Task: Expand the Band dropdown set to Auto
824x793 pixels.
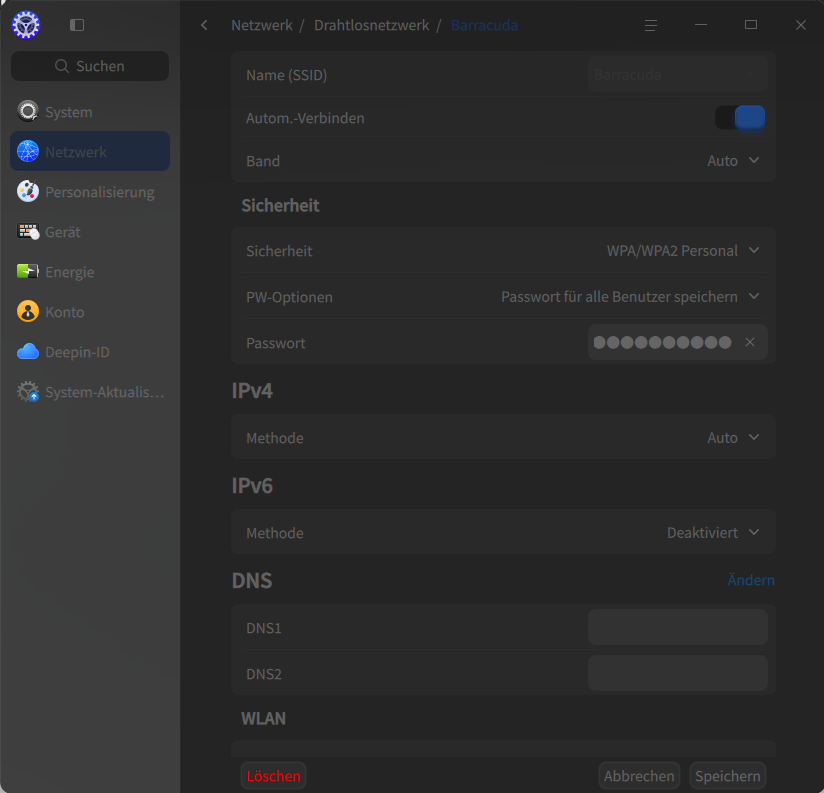Action: pyautogui.click(x=734, y=161)
